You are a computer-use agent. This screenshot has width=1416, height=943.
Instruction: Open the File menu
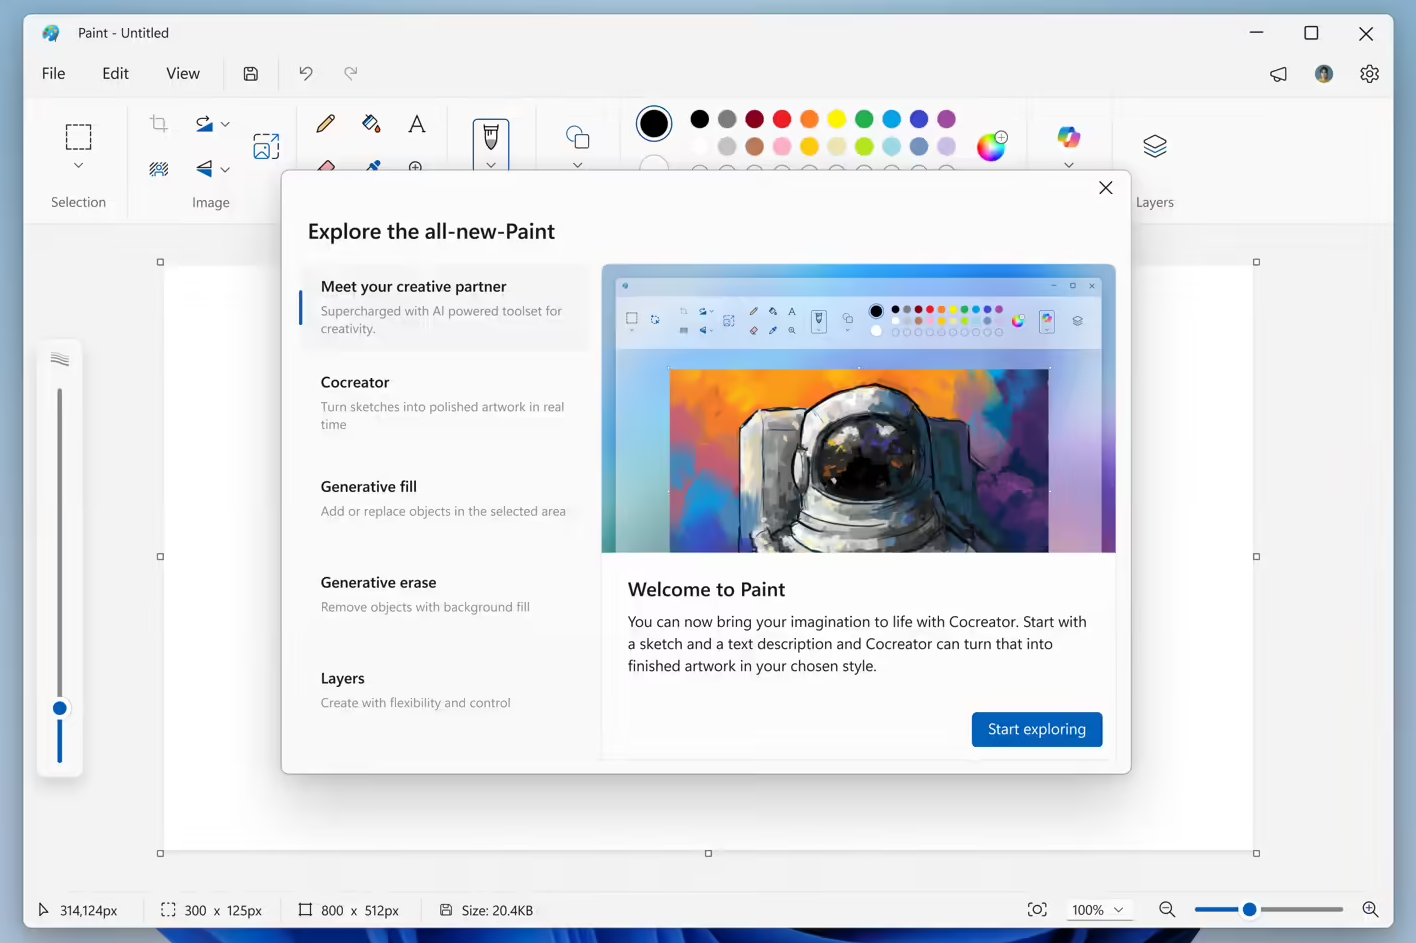point(54,73)
